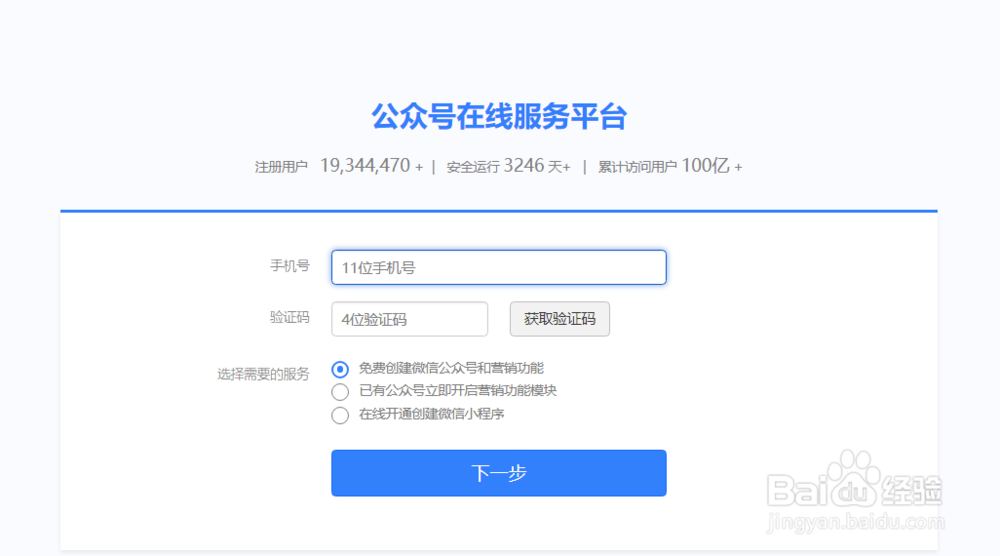The height and width of the screenshot is (556, 1000).
Task: Click the 手机号 field label
Action: [x=290, y=266]
